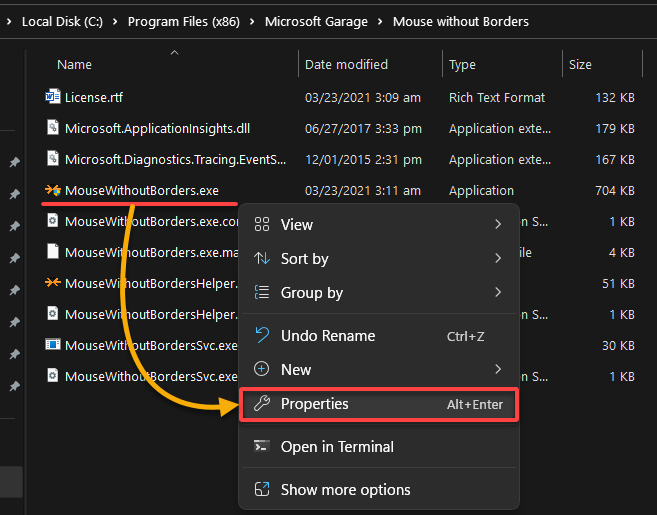Open the Group by submenu

tap(379, 292)
